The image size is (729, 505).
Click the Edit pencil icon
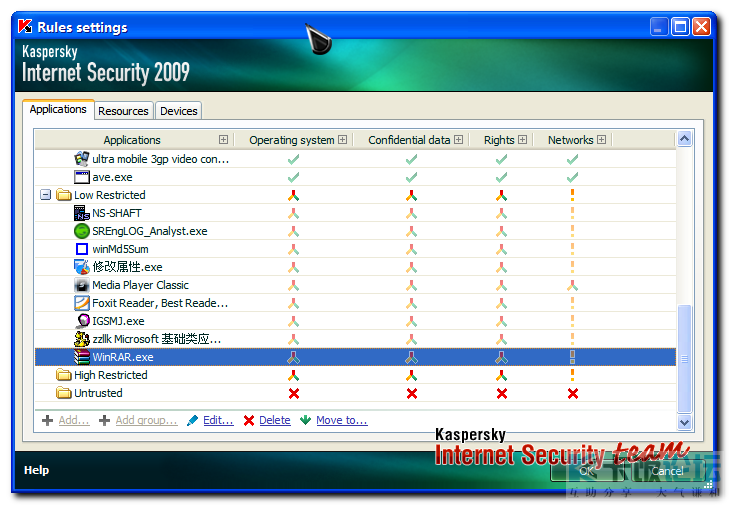point(192,420)
